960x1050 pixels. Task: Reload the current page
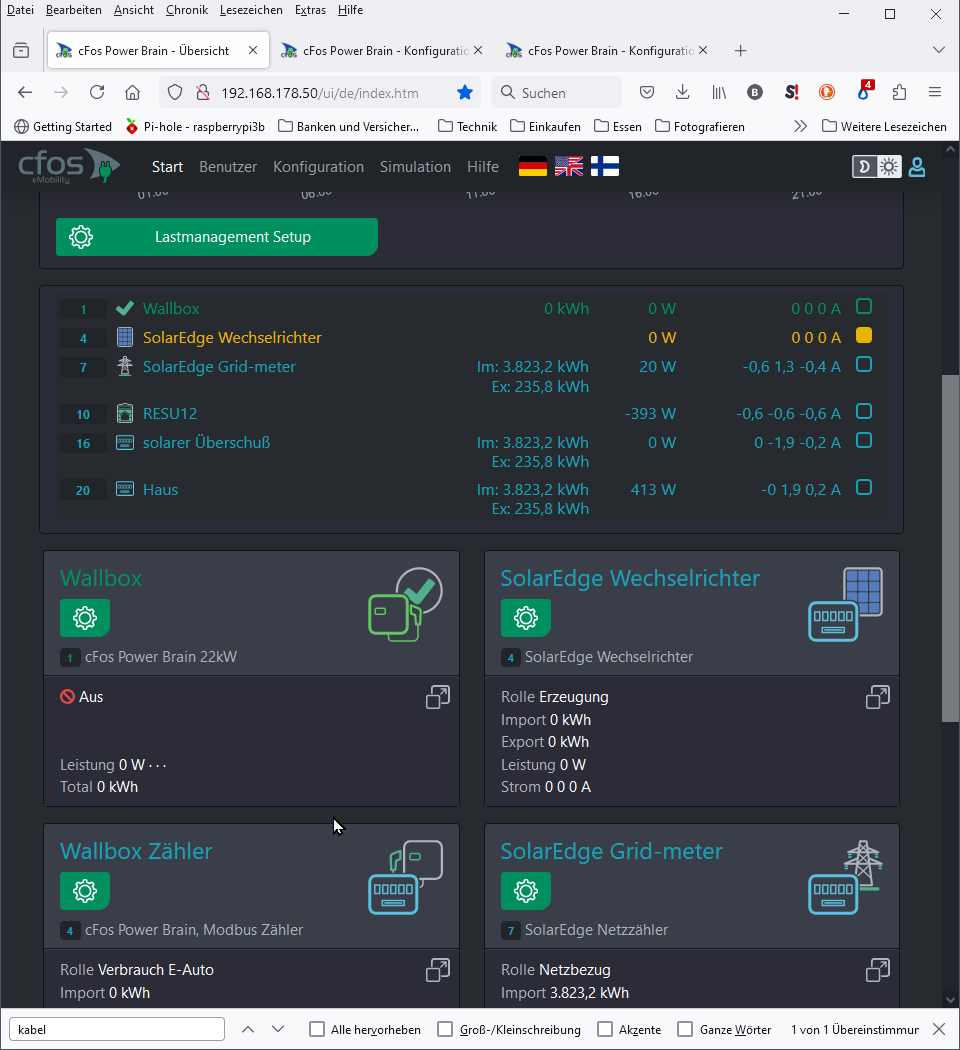97,92
